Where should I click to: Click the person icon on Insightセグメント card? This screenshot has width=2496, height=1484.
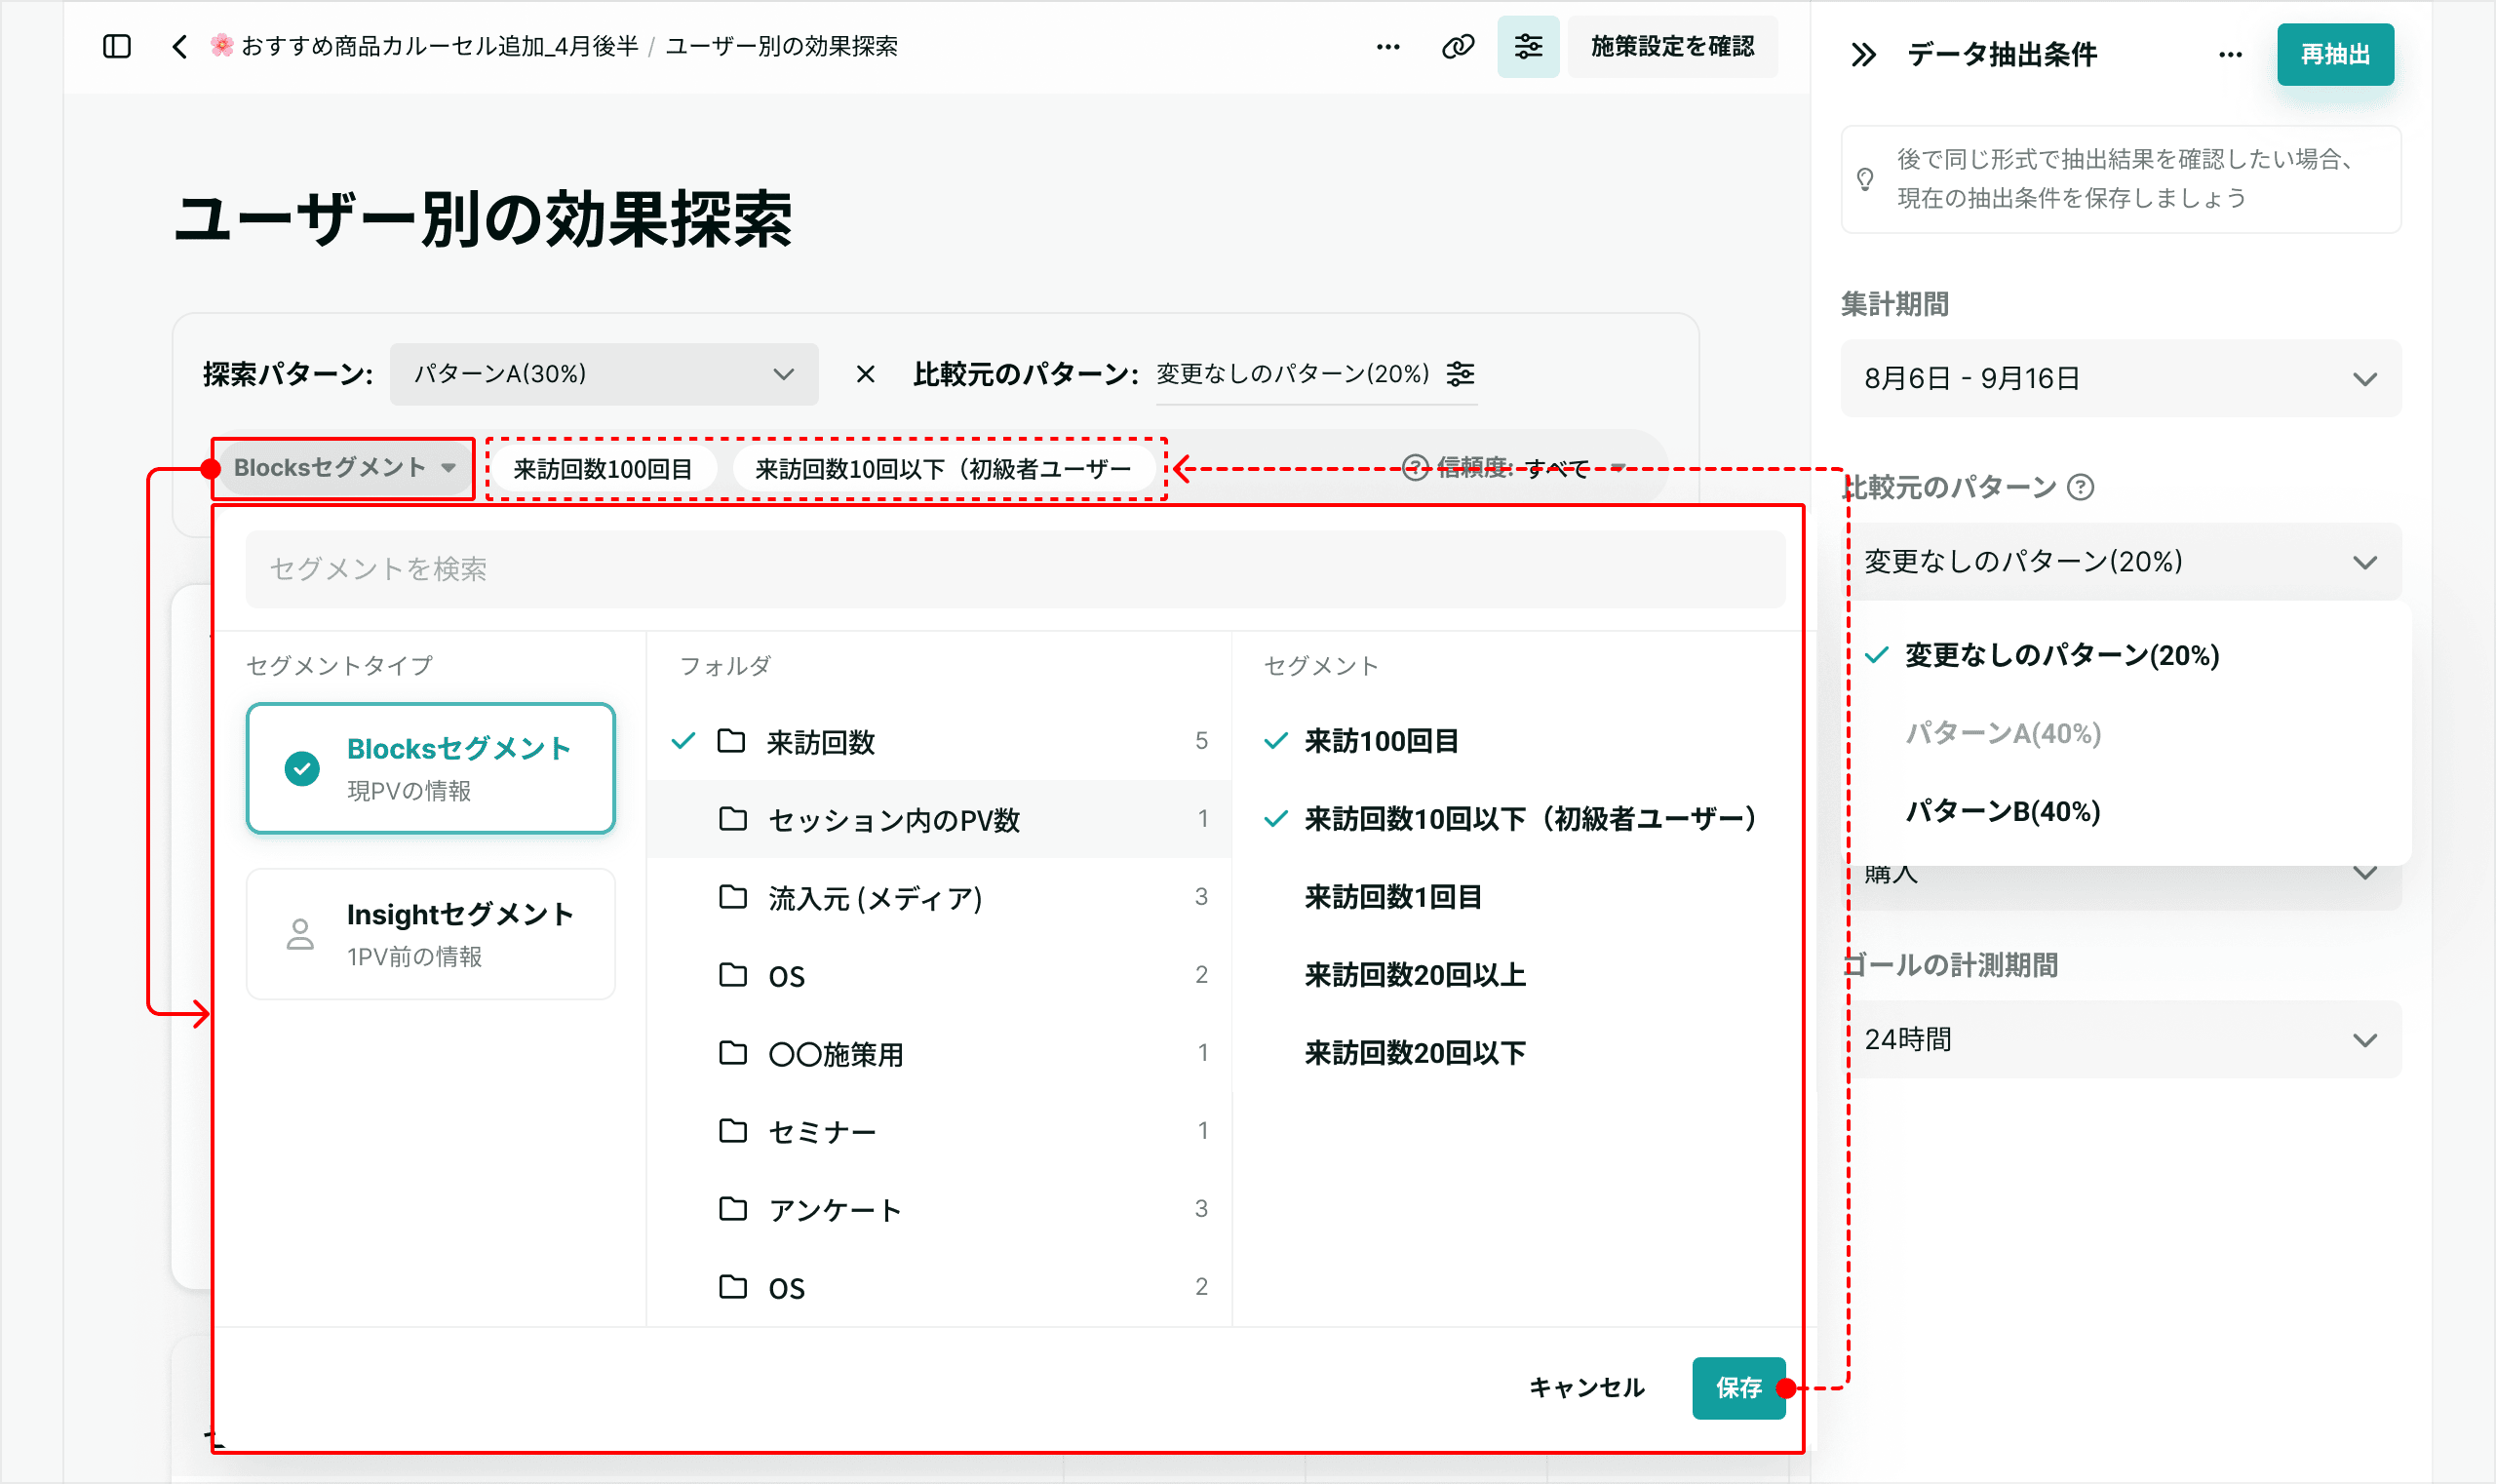coord(300,934)
